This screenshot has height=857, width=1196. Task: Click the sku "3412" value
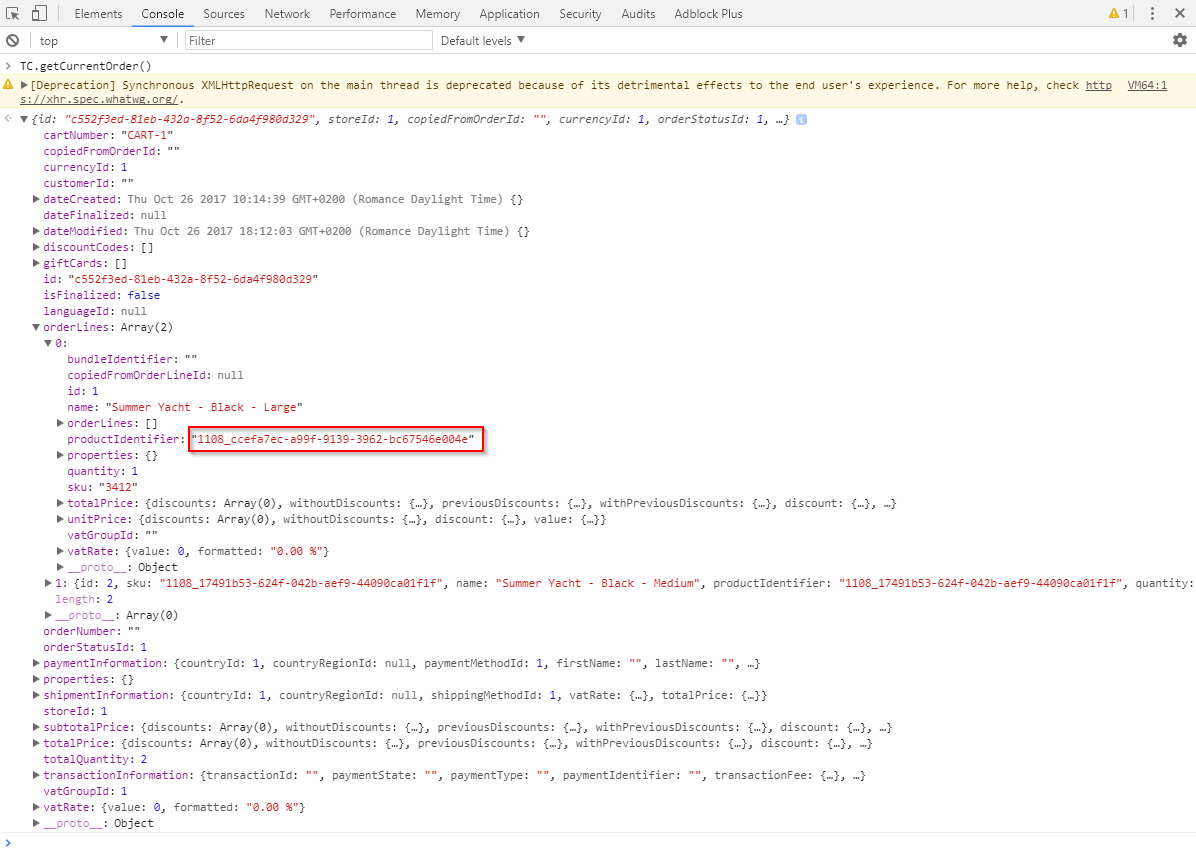click(118, 487)
